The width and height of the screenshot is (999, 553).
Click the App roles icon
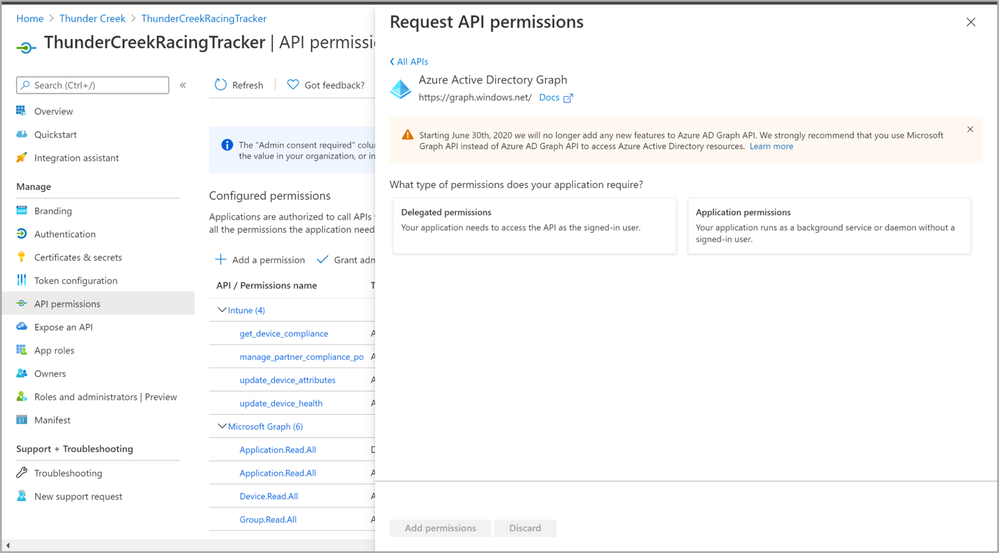tap(21, 350)
